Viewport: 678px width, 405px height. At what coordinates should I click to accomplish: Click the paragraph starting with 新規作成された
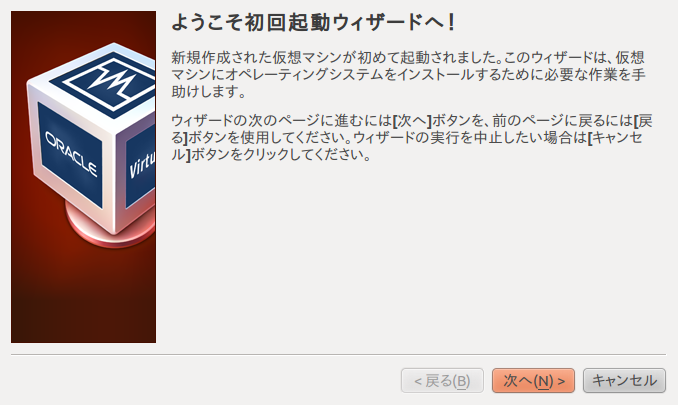click(408, 74)
